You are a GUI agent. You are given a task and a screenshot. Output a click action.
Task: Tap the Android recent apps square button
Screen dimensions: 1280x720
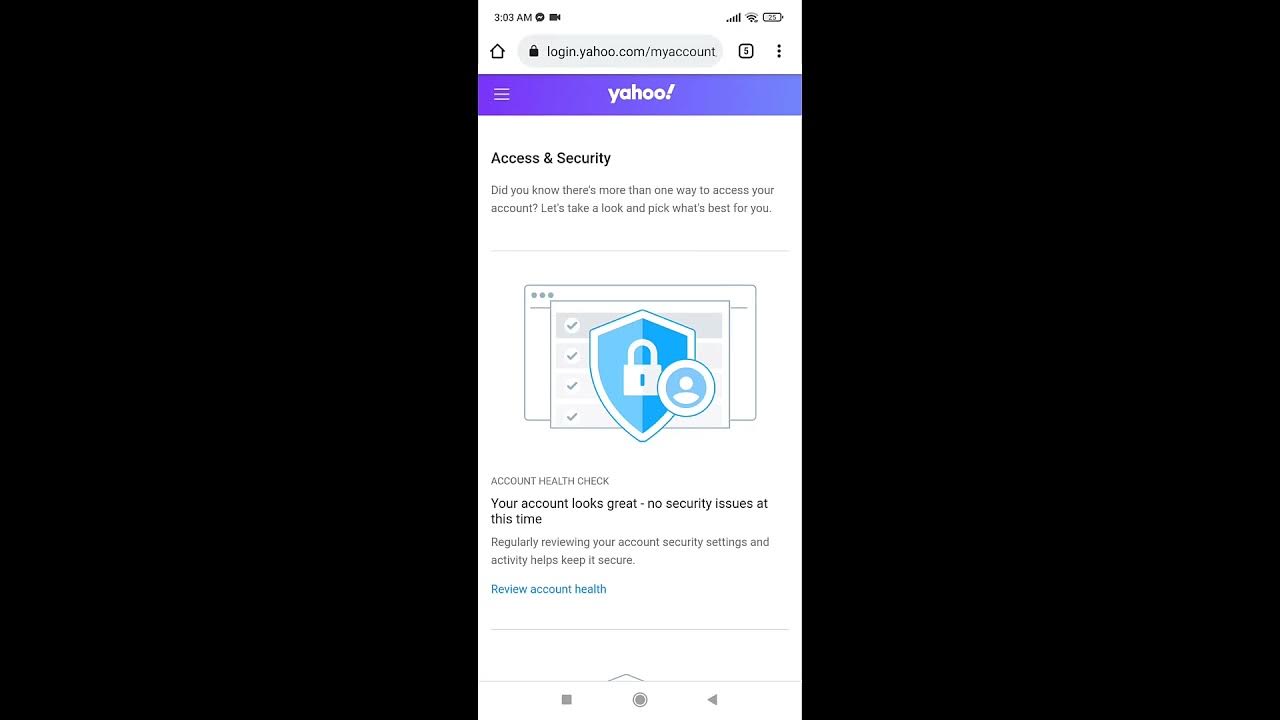567,700
